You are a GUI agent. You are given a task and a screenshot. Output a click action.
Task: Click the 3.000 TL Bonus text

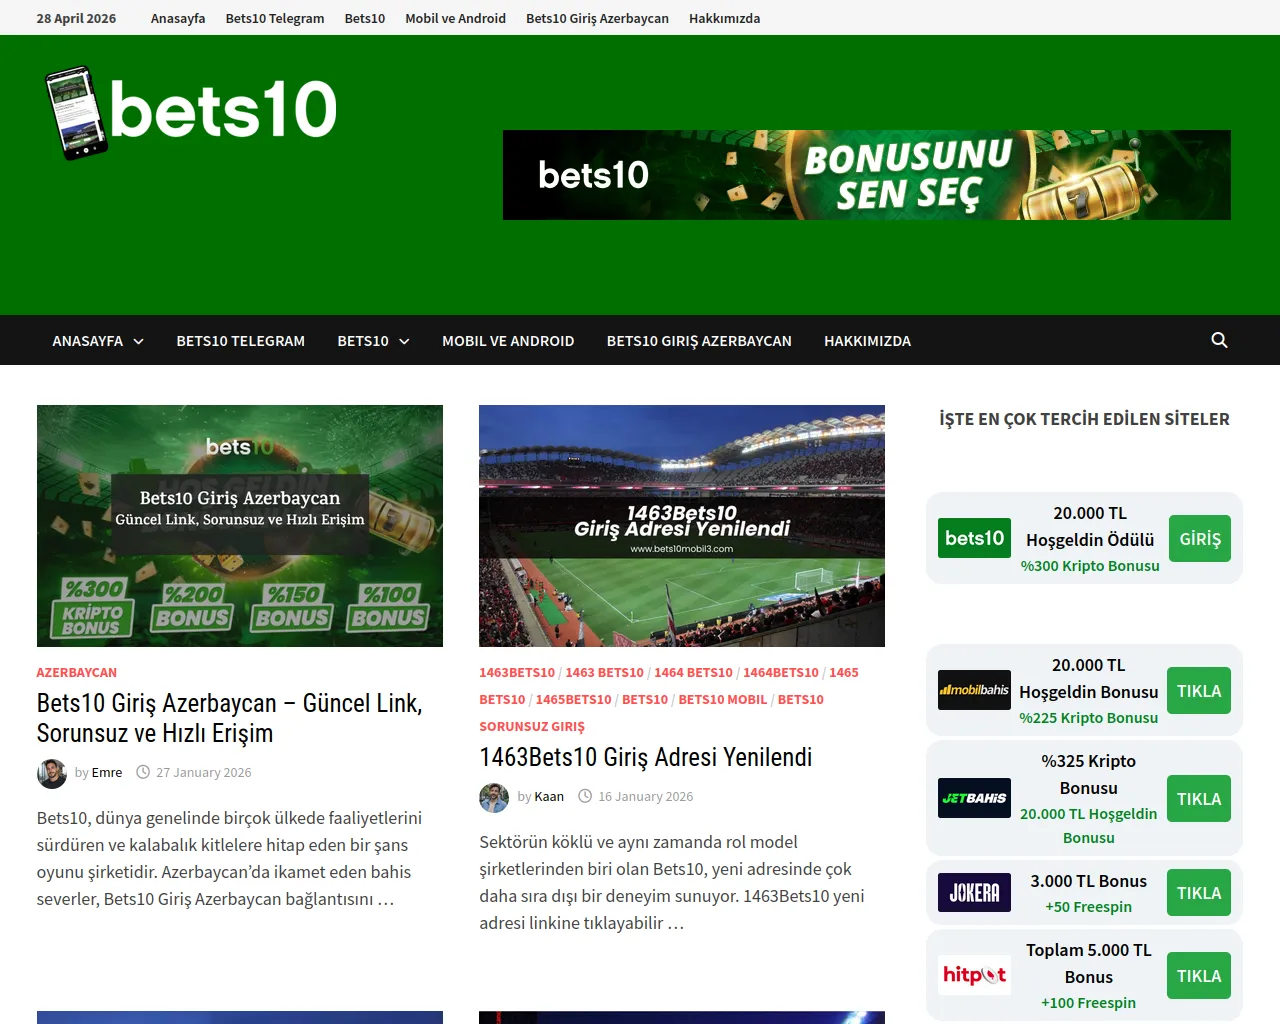[x=1089, y=881]
